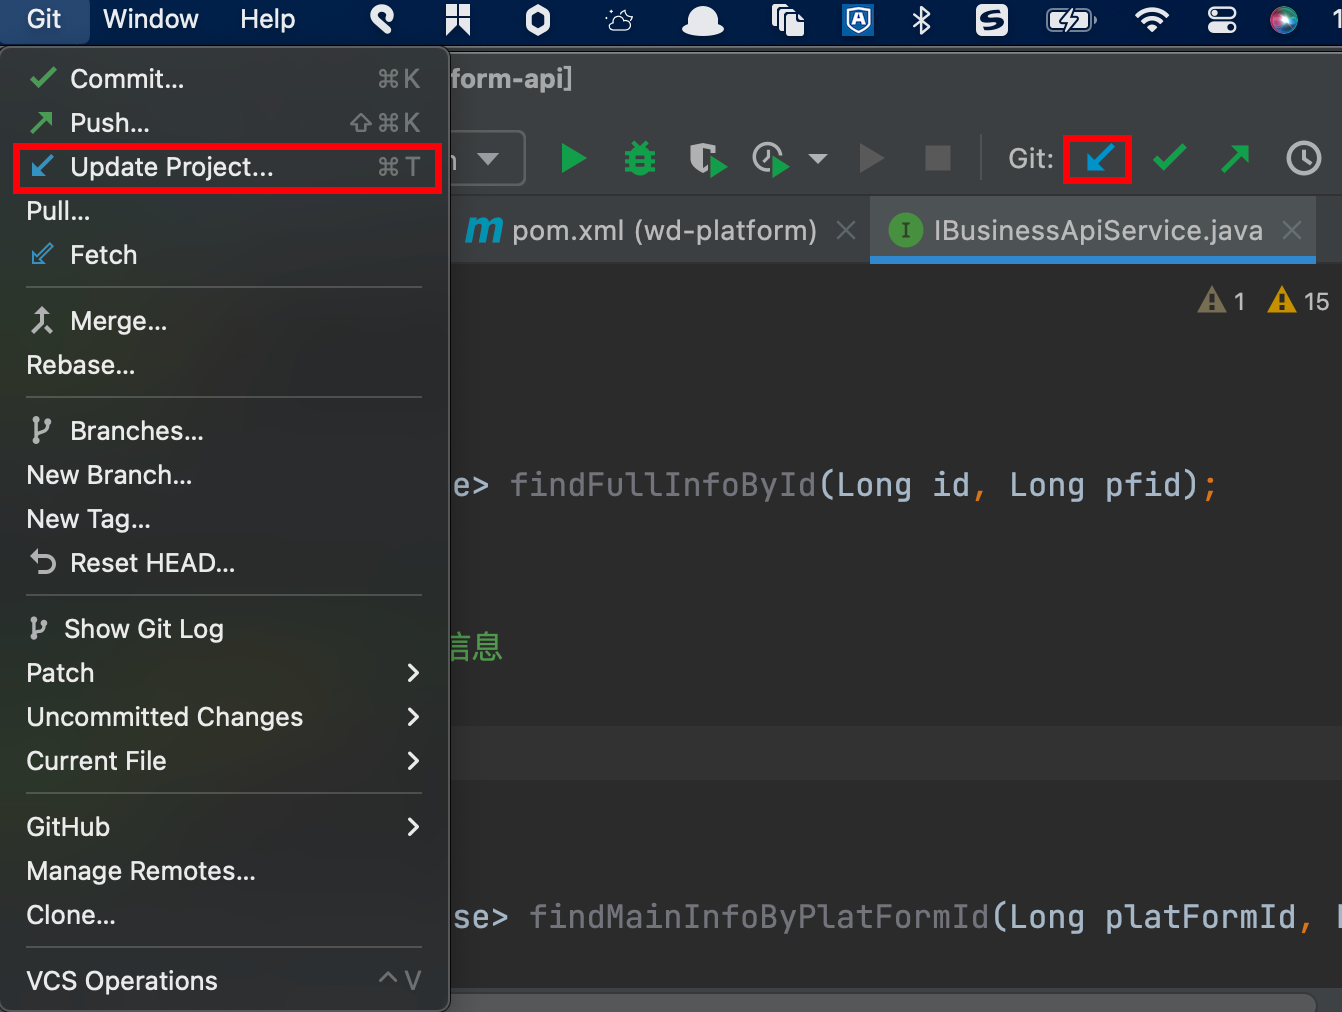Screen dimensions: 1342x1012
Task: Click the Sogou S input icon
Action: coord(992,20)
